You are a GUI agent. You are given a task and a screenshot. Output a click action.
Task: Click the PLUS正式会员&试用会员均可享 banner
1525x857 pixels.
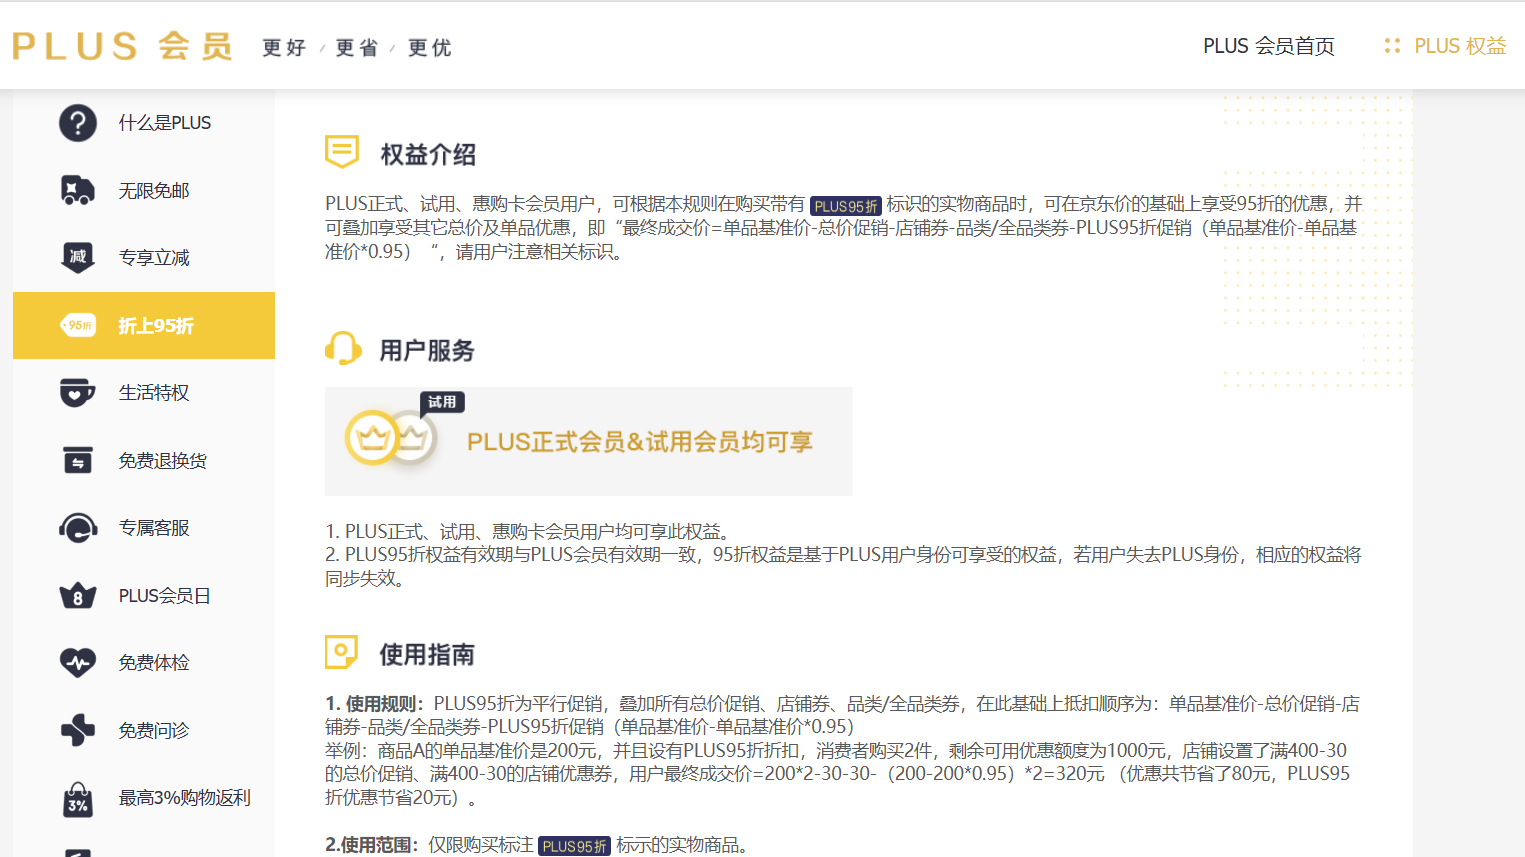589,441
